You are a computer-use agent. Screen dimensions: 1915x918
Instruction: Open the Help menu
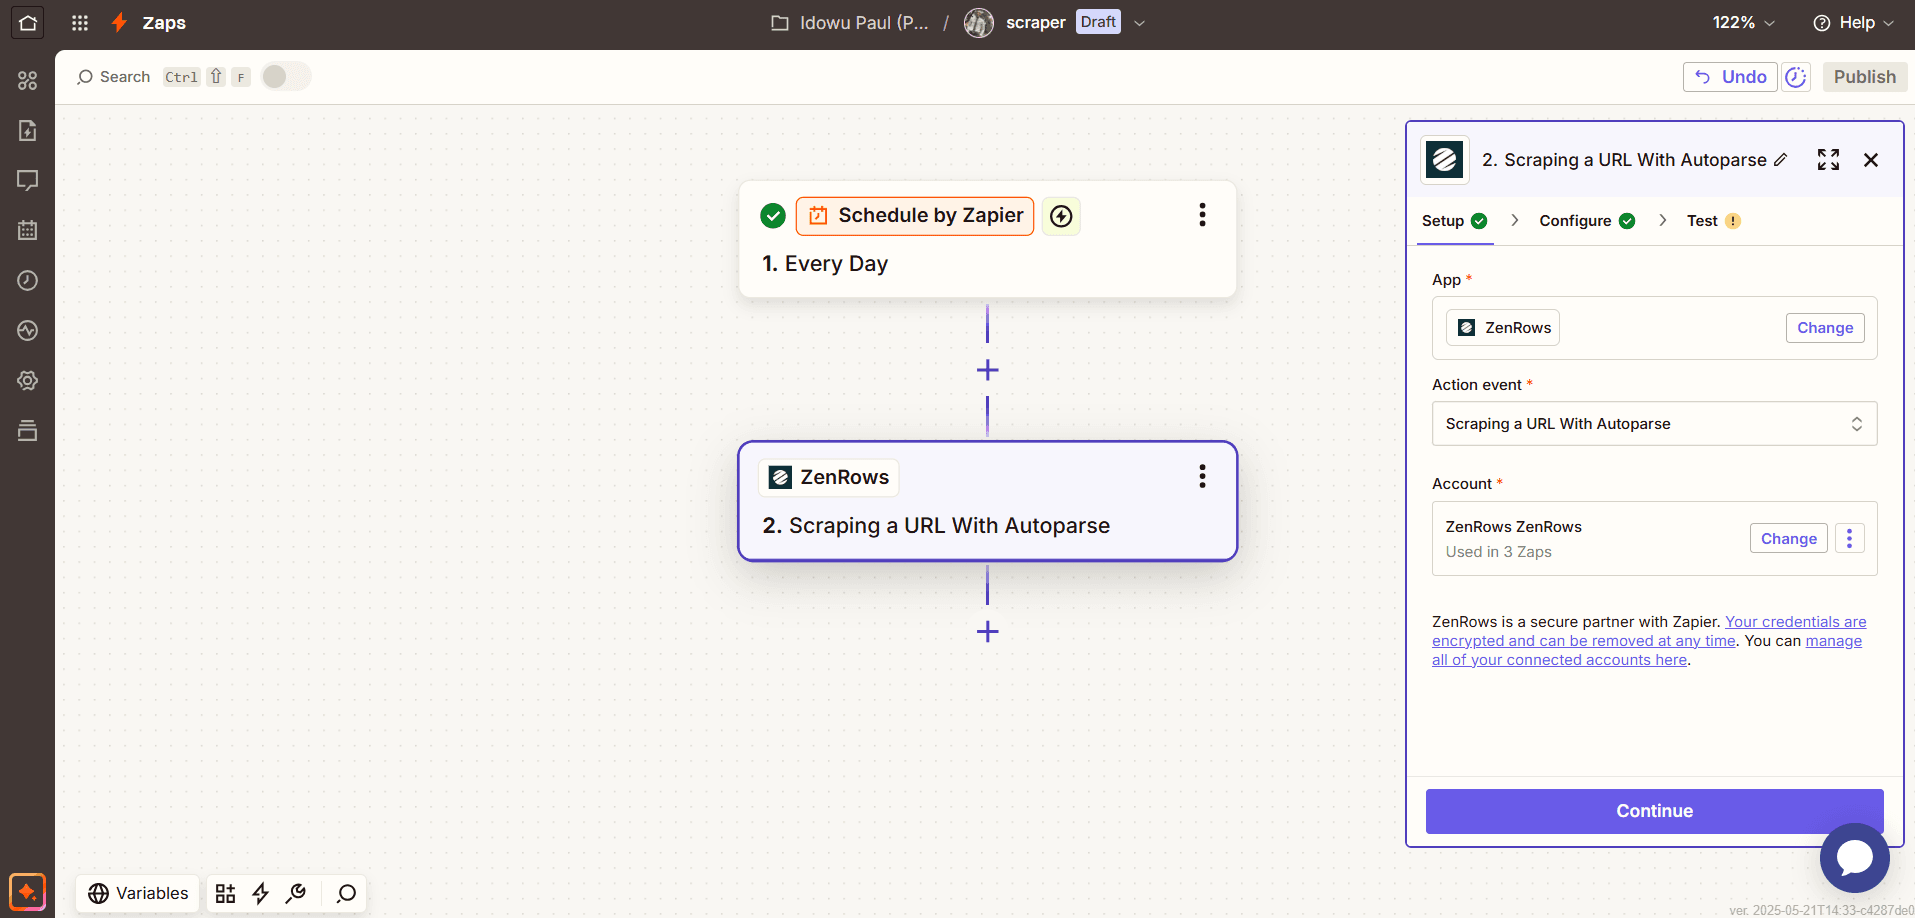tap(1853, 22)
